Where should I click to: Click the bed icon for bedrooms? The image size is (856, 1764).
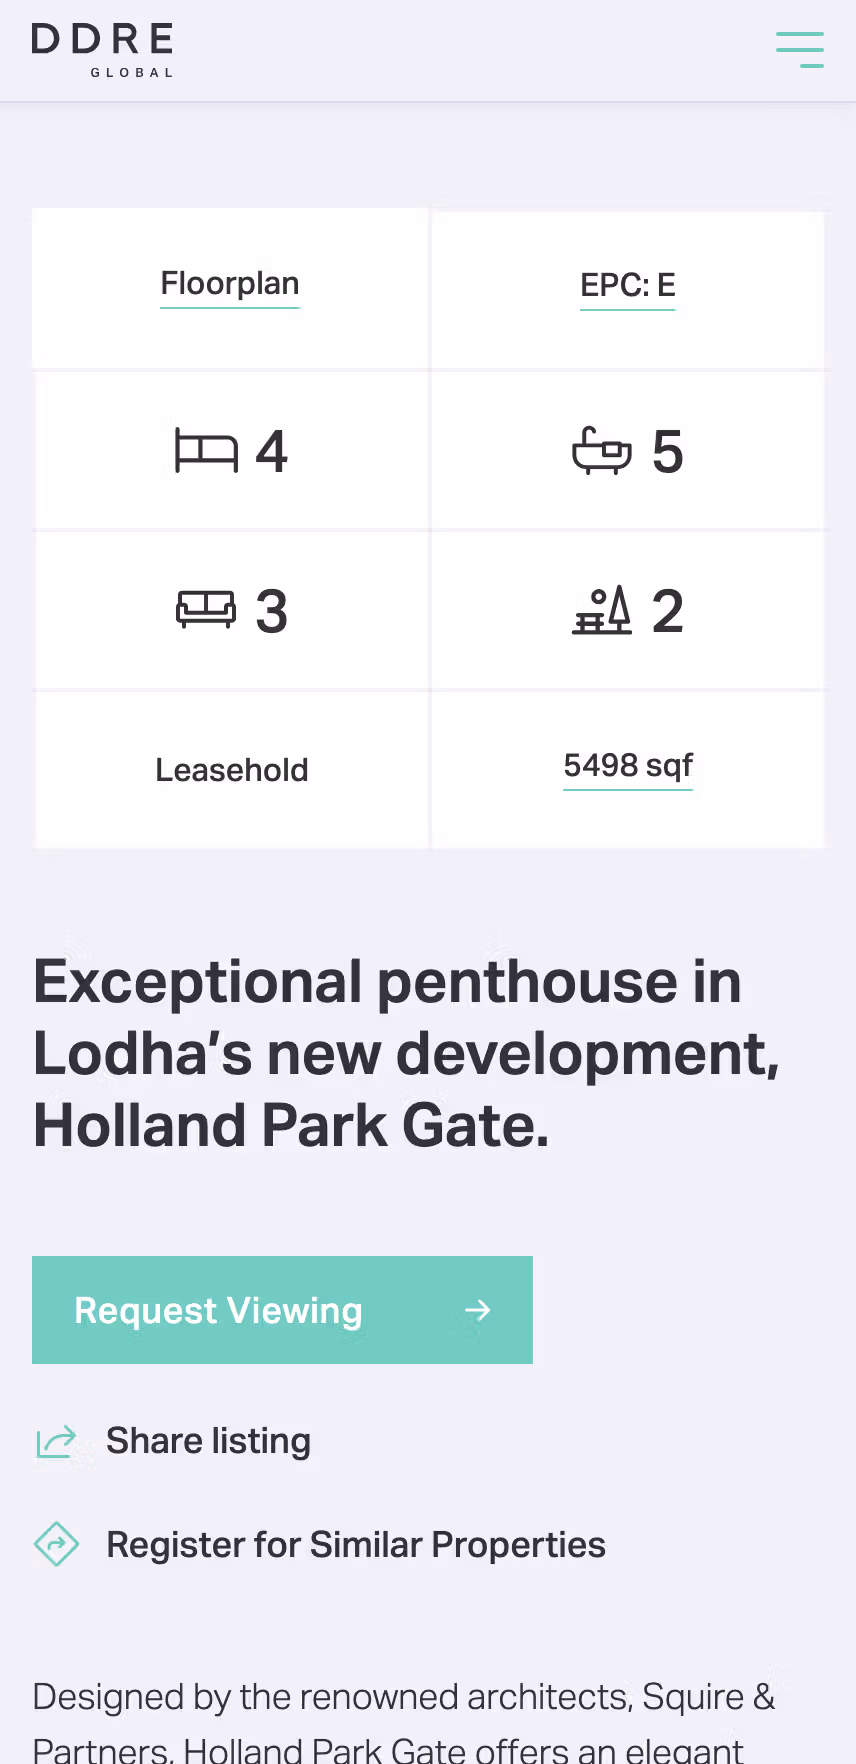tap(206, 451)
